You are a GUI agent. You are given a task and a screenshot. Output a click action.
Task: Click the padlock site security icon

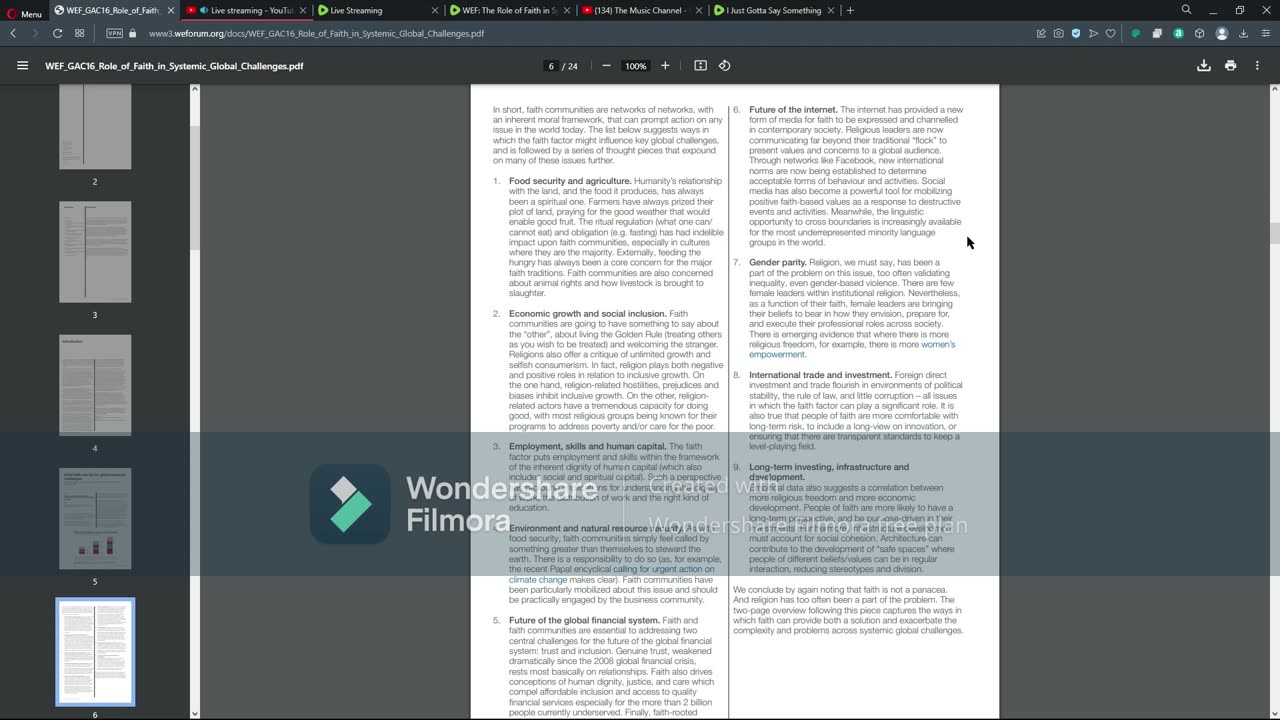coord(132,33)
